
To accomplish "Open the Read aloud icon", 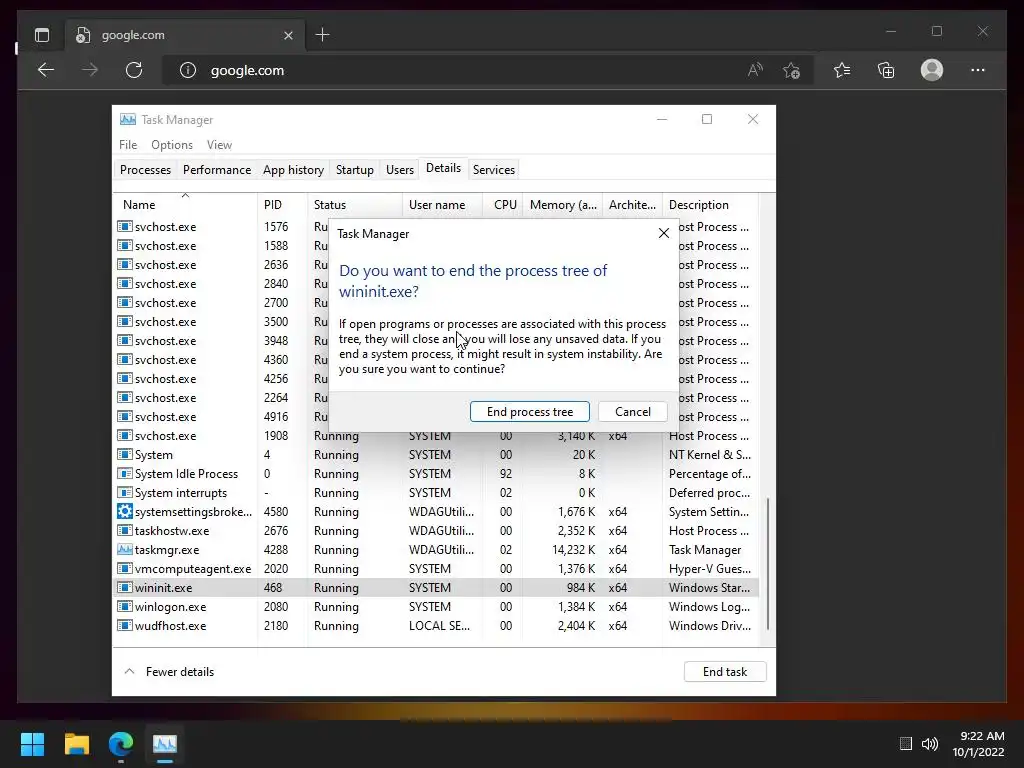I will [755, 70].
